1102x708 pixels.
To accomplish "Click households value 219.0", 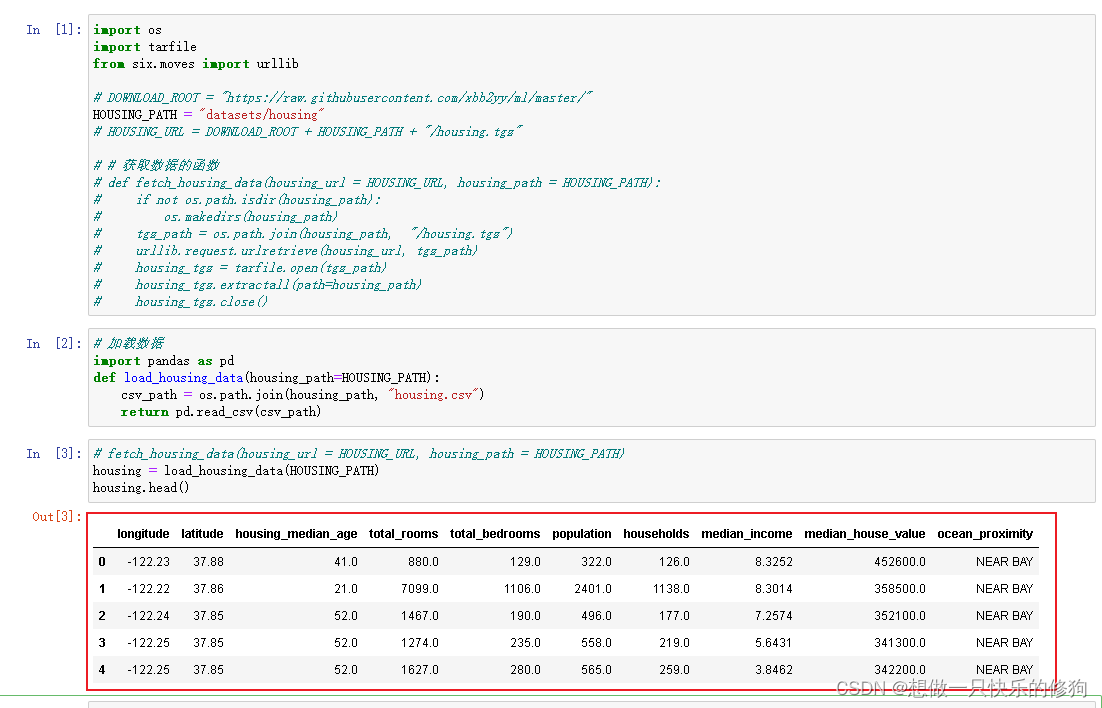I will coord(675,643).
